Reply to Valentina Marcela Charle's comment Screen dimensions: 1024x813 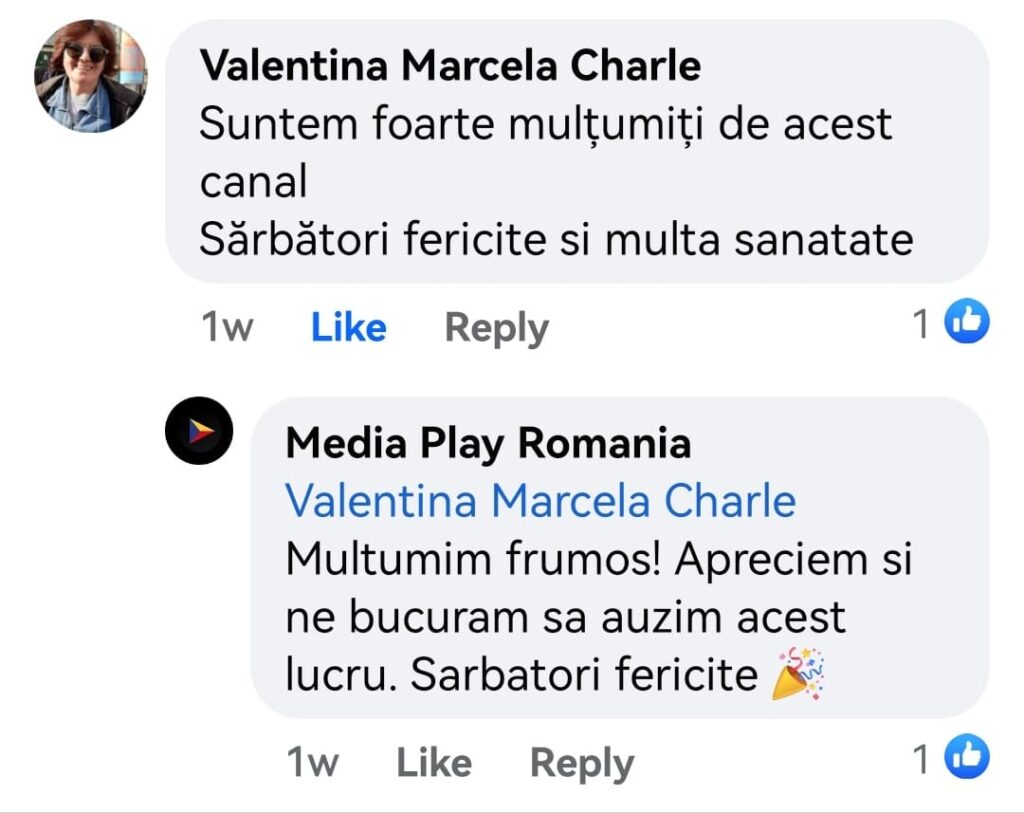pos(496,327)
